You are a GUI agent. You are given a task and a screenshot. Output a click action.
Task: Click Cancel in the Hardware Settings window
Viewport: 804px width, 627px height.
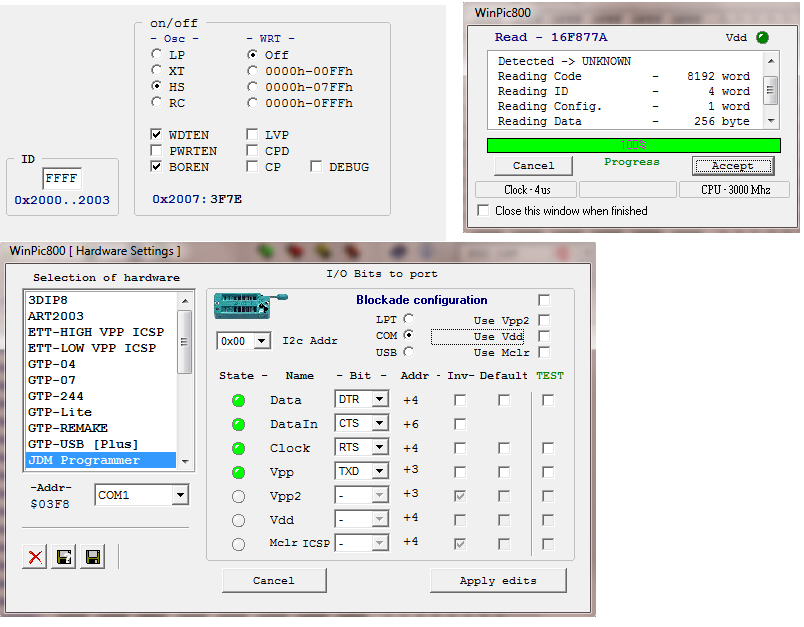click(274, 580)
